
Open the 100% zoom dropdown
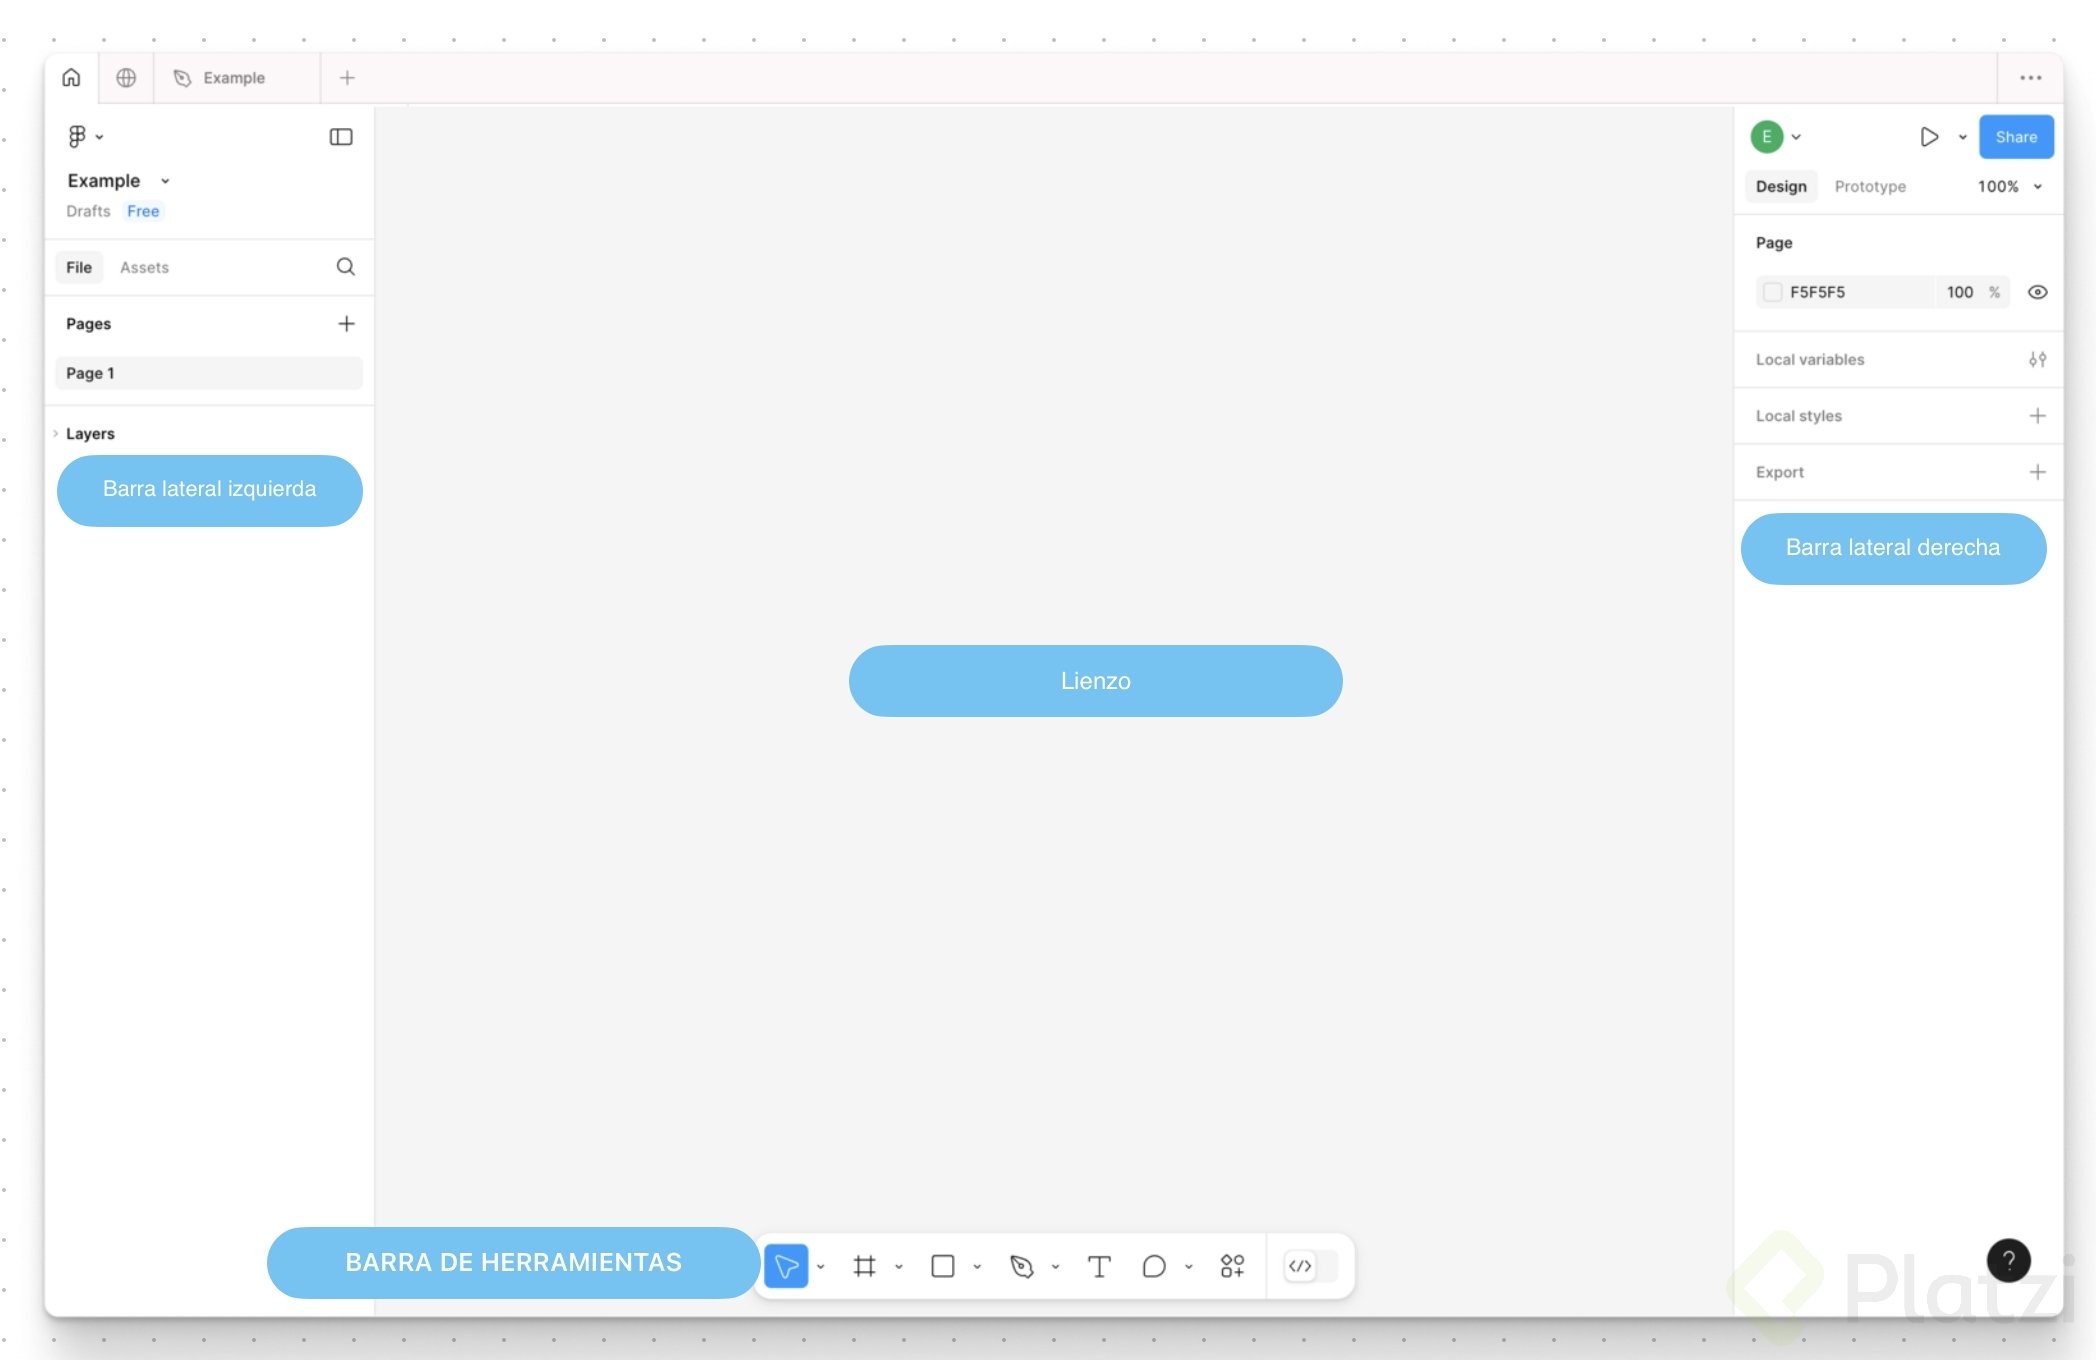(x=2010, y=186)
